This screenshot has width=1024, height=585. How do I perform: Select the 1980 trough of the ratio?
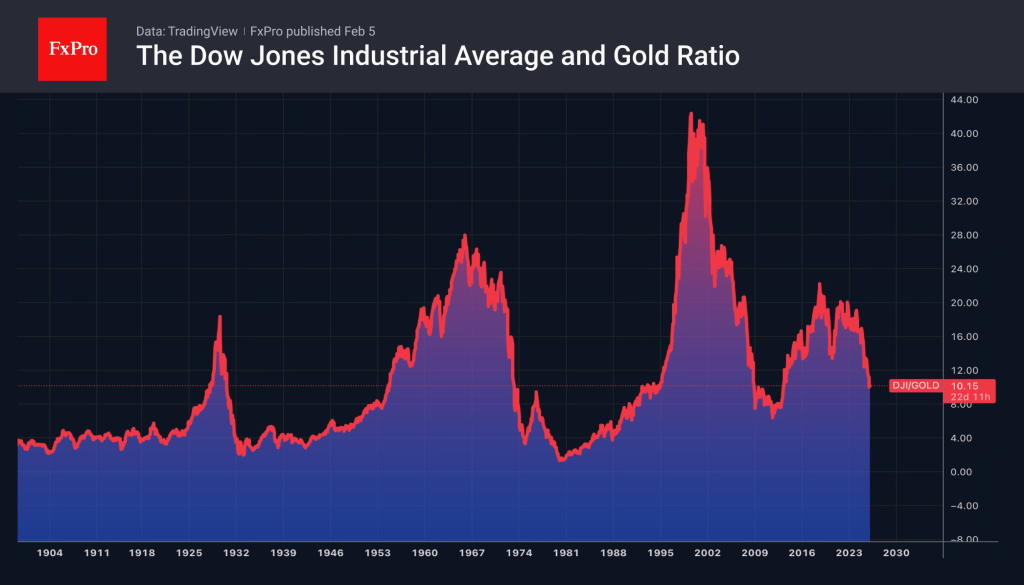pyautogui.click(x=560, y=459)
